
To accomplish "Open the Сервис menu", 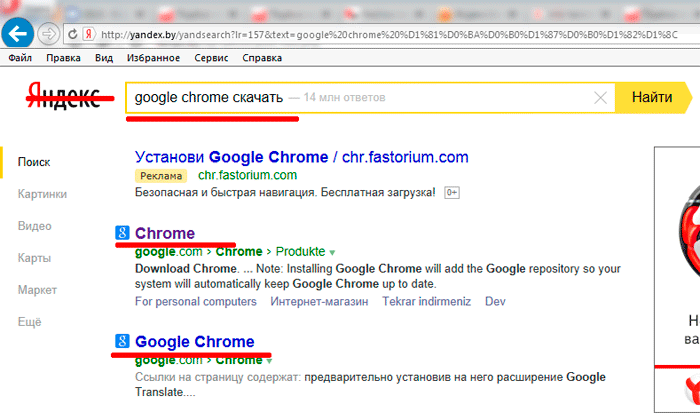I will coord(211,58).
